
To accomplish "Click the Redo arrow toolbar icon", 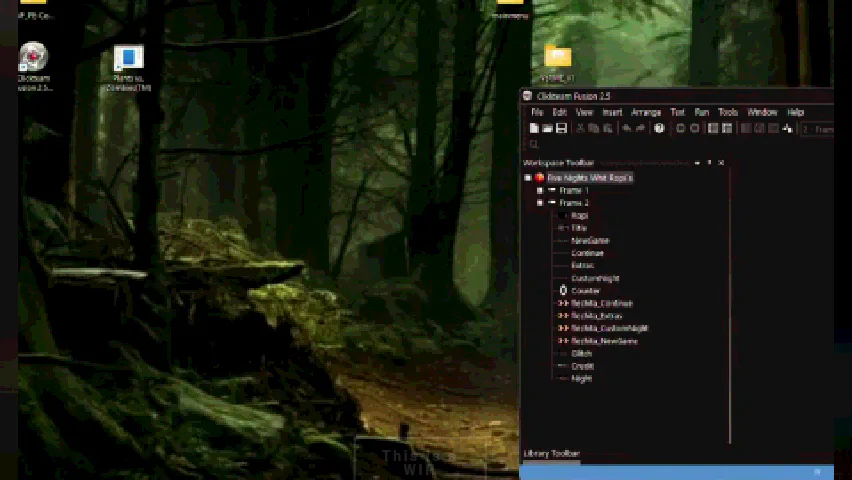I will (x=640, y=128).
